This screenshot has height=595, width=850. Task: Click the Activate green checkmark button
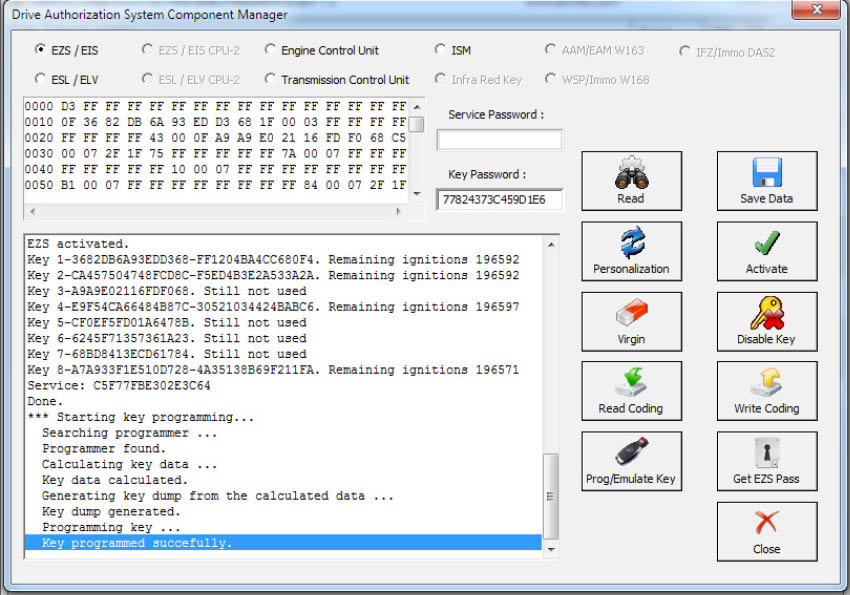pyautogui.click(x=766, y=251)
